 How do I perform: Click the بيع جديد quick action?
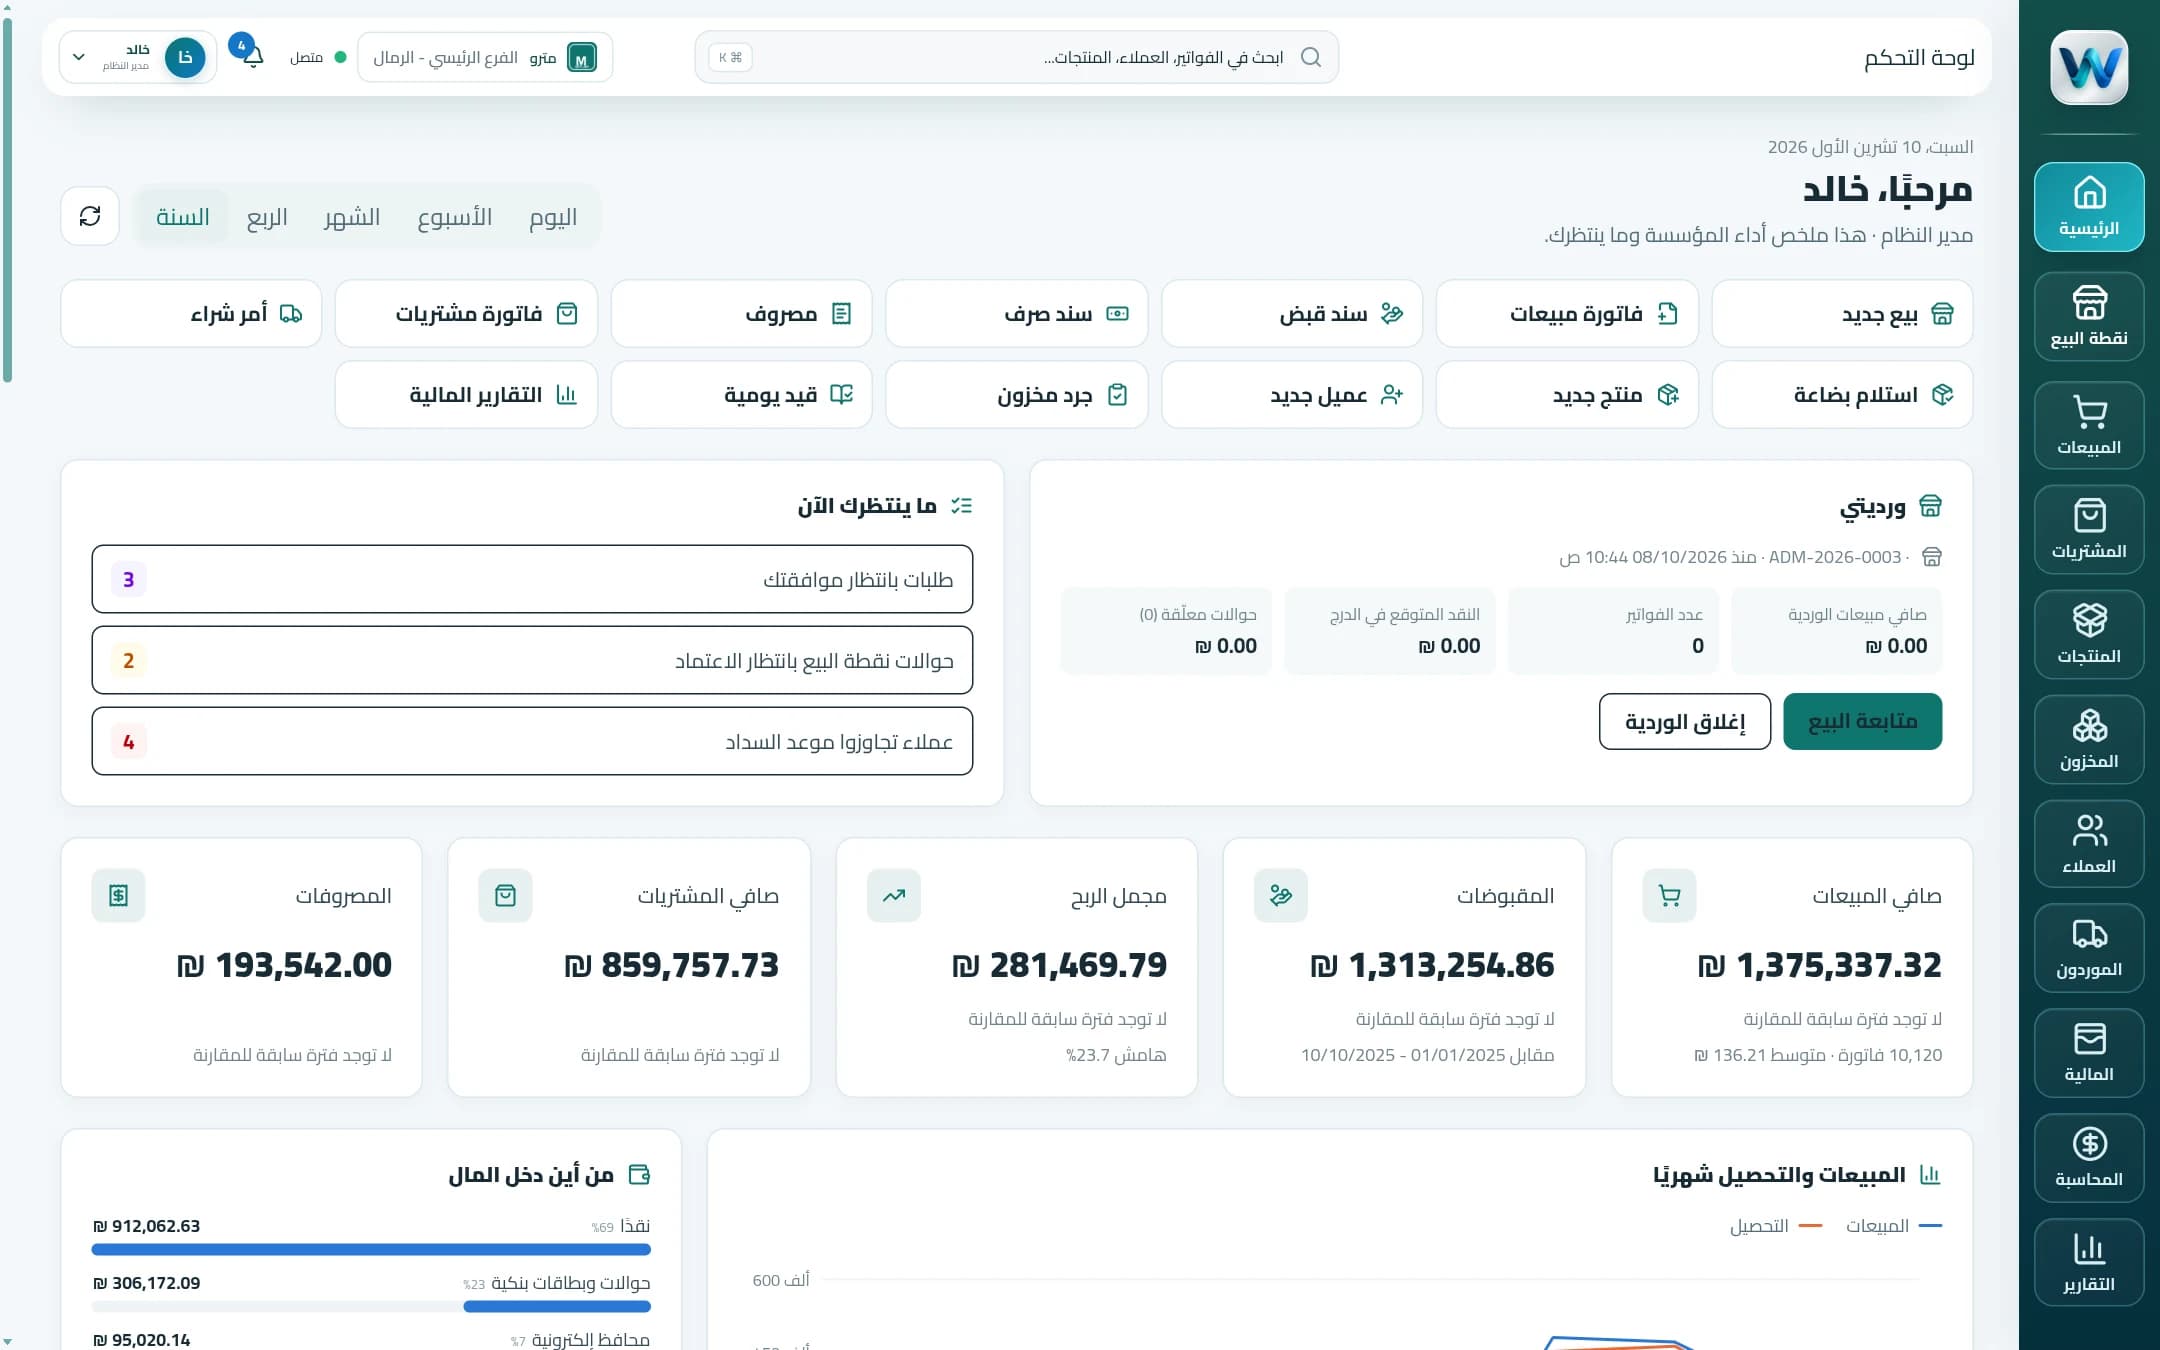[x=1842, y=314]
